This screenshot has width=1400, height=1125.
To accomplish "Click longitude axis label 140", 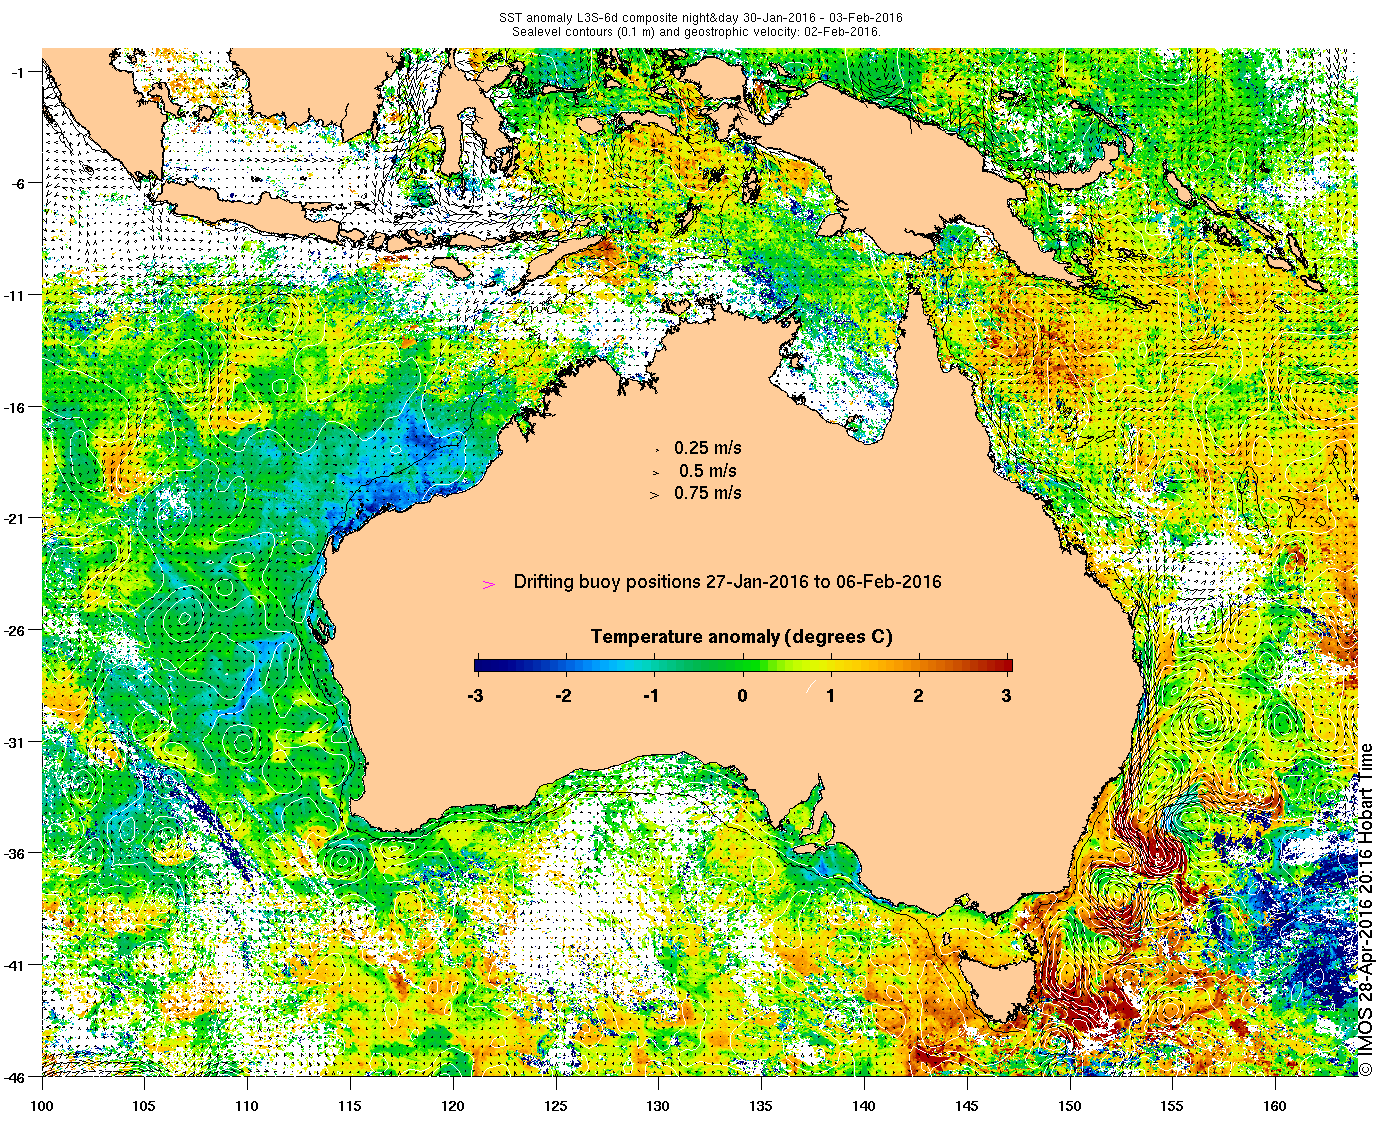I will [864, 1106].
